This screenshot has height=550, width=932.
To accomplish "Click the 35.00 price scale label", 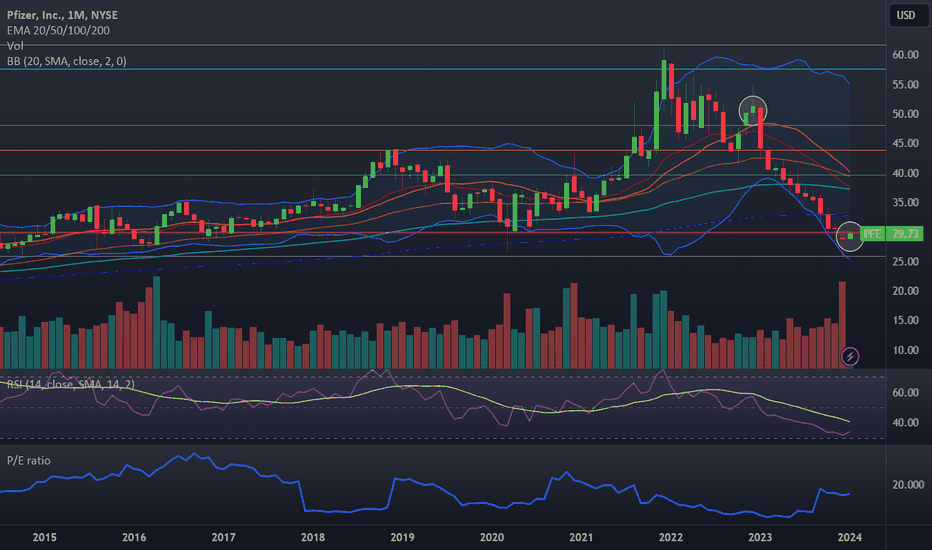I will point(905,202).
